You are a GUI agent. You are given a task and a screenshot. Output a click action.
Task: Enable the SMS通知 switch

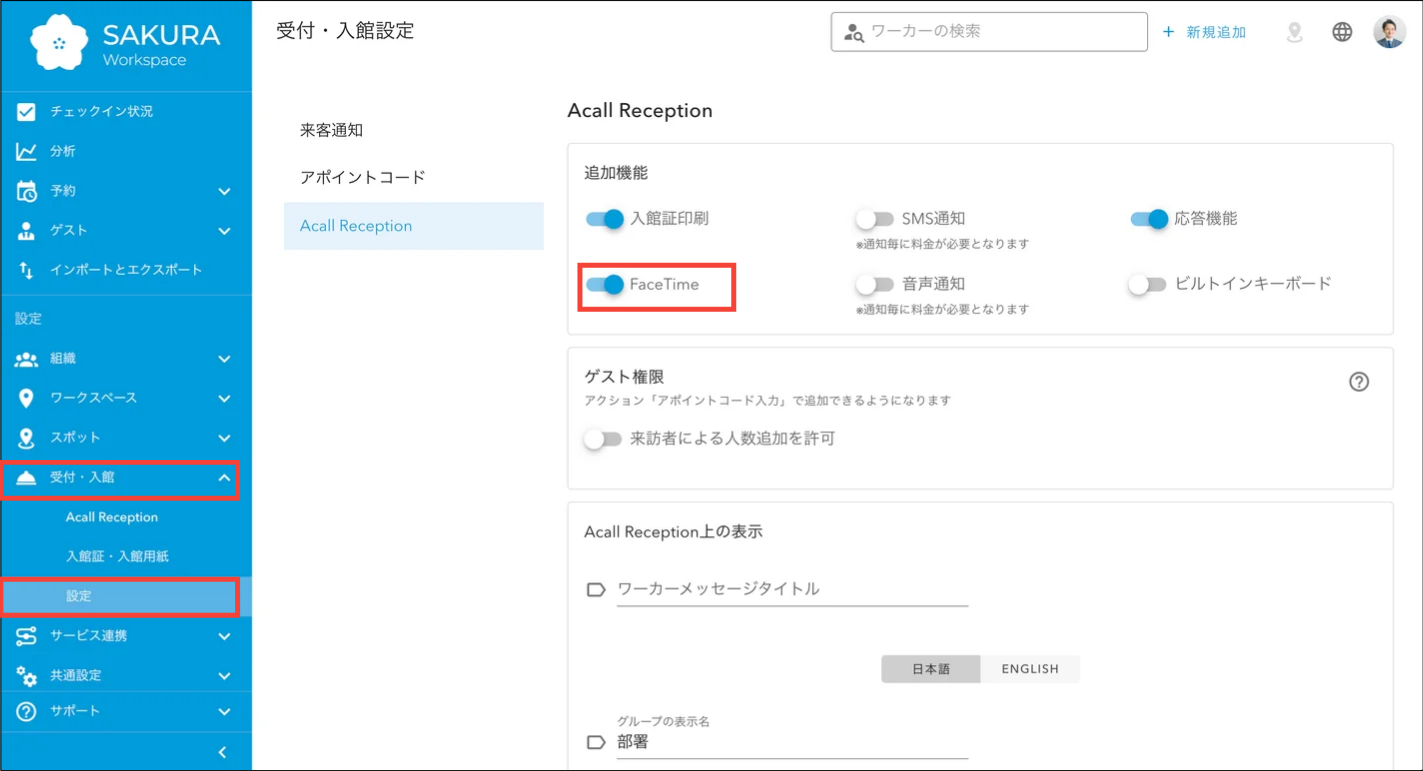tap(874, 219)
